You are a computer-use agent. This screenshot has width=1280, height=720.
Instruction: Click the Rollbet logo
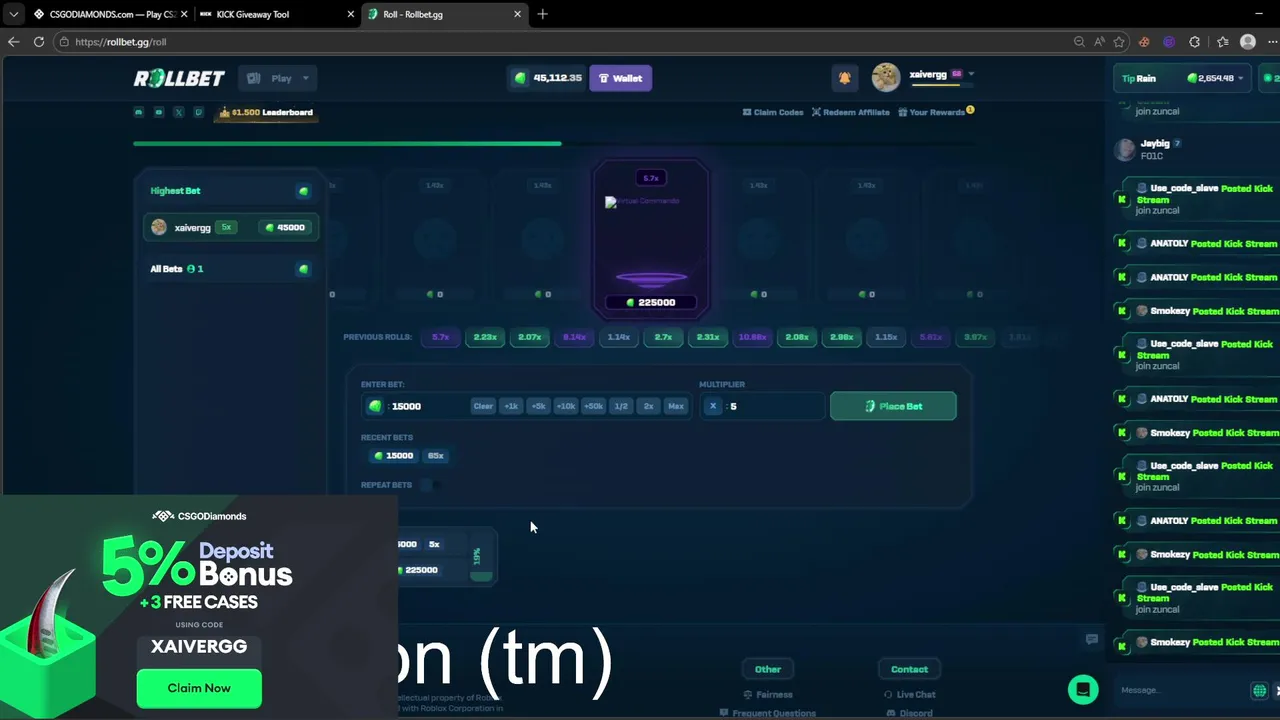pos(179,78)
